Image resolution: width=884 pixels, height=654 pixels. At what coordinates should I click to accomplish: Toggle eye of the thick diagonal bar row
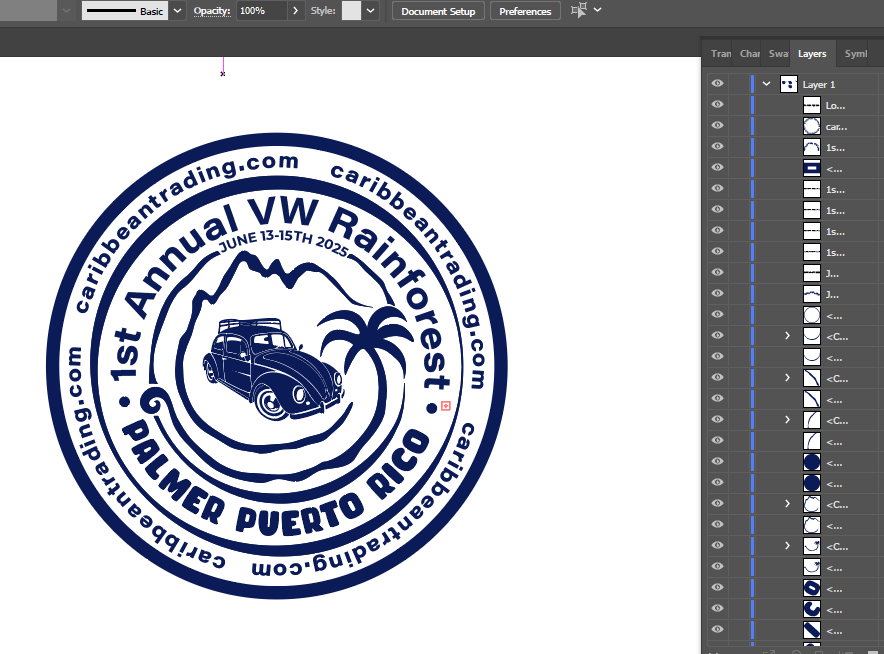717,629
